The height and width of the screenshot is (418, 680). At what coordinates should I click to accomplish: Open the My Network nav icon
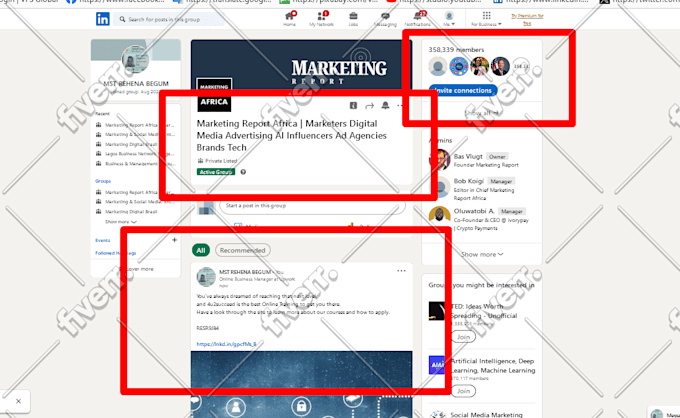point(321,18)
